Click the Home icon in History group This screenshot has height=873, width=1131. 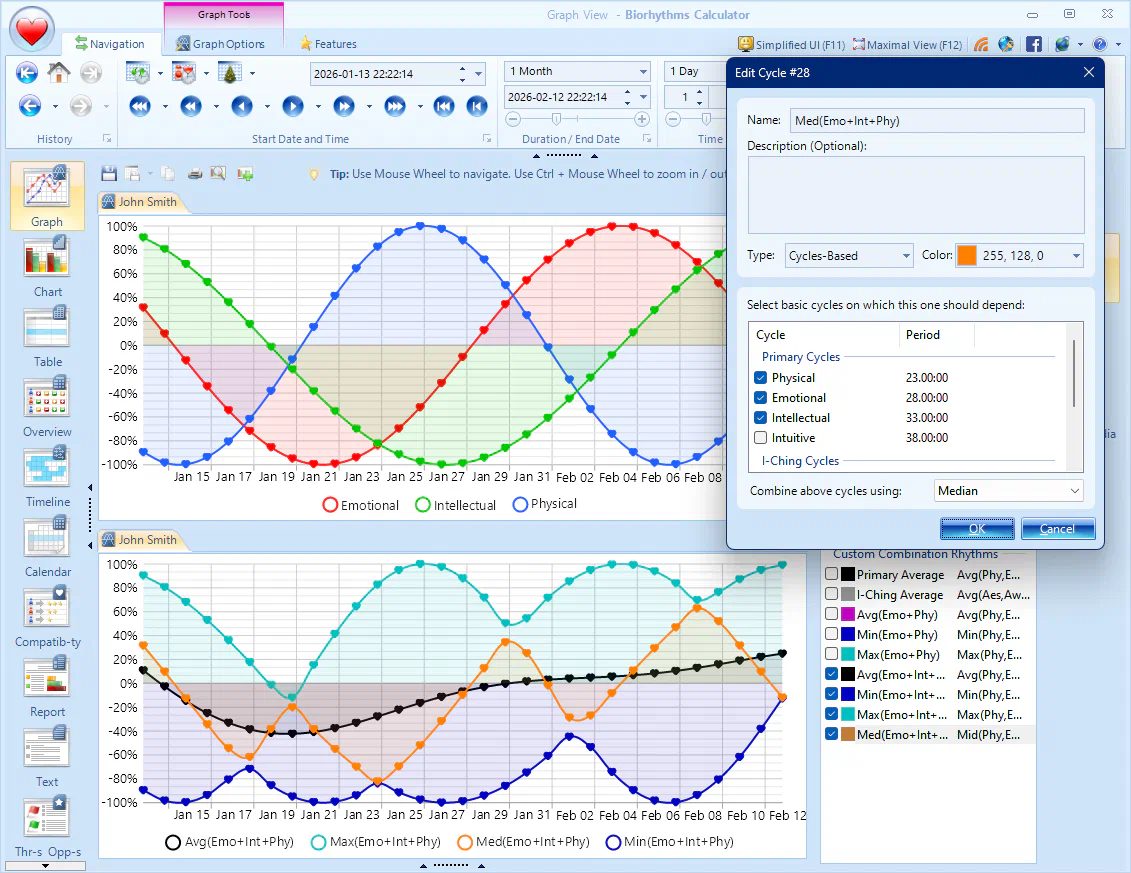[59, 73]
